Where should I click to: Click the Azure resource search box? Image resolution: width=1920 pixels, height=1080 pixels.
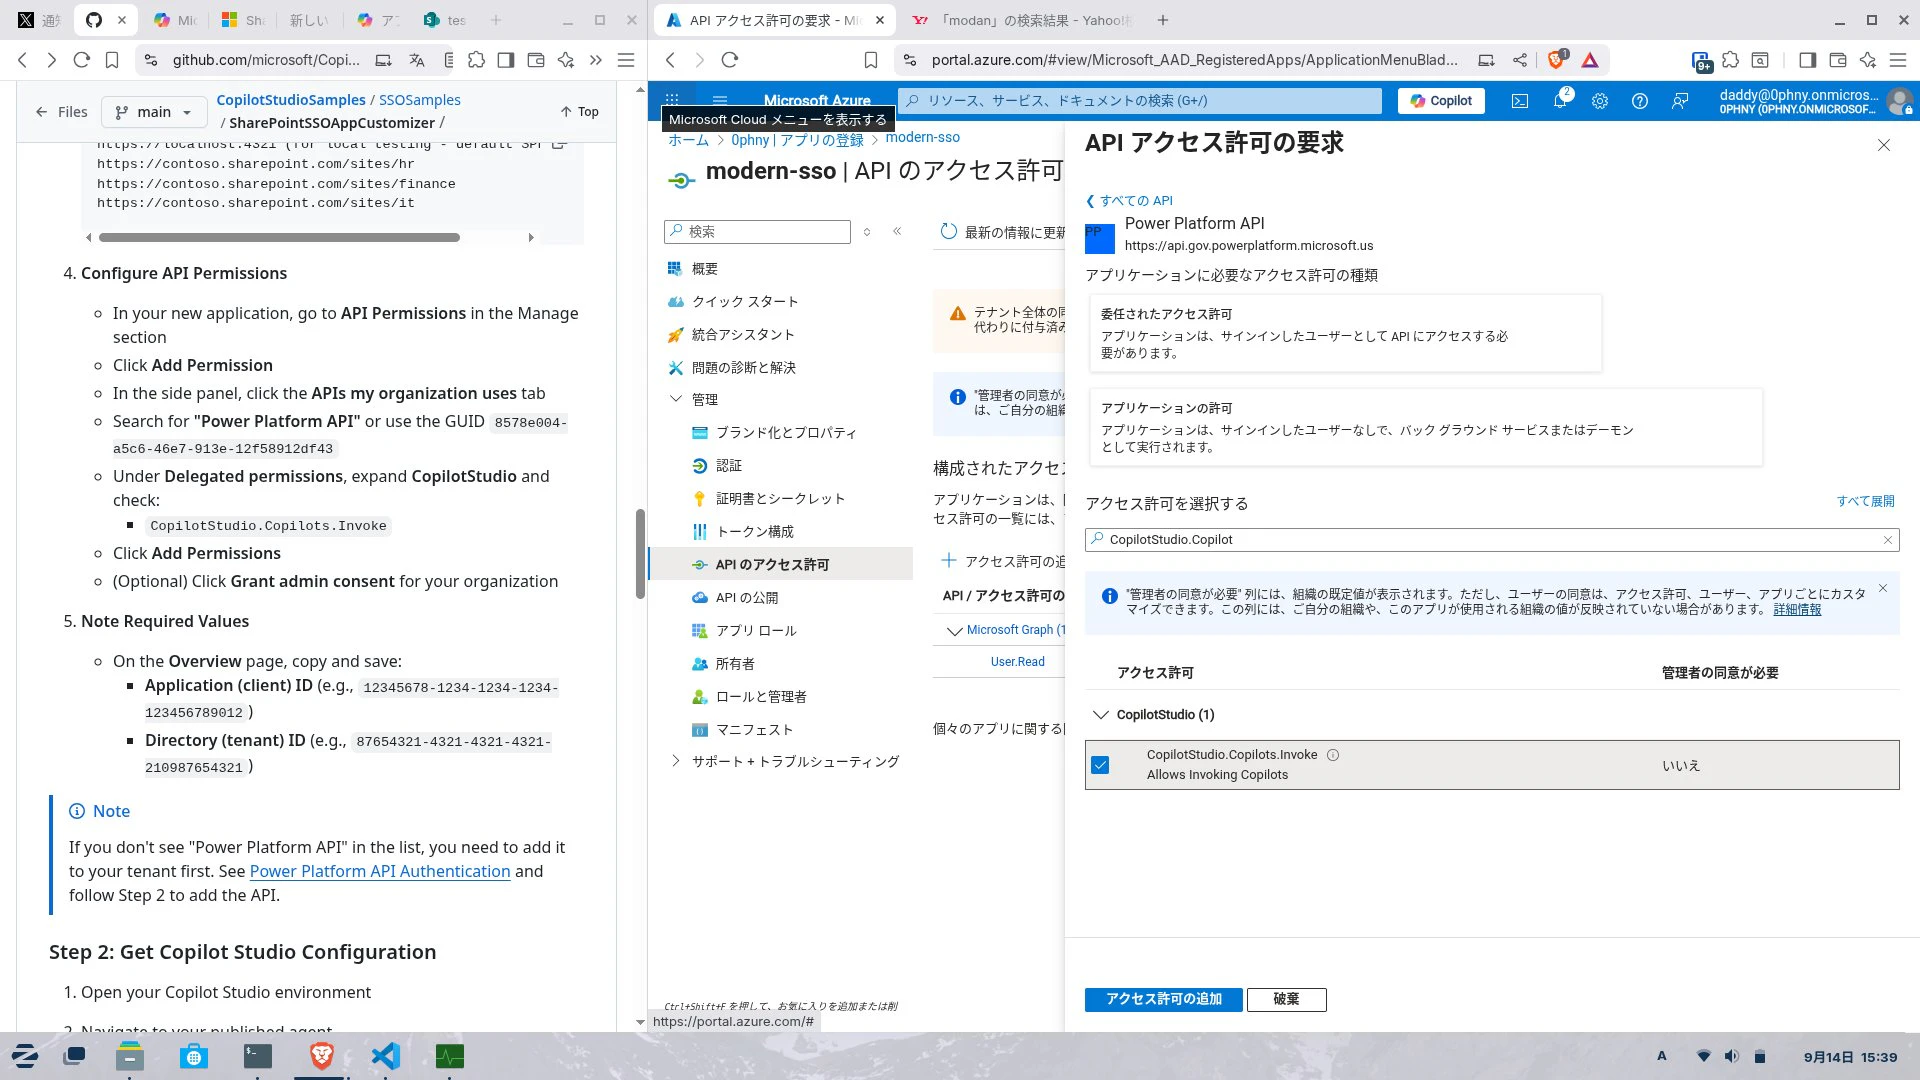click(x=1140, y=101)
